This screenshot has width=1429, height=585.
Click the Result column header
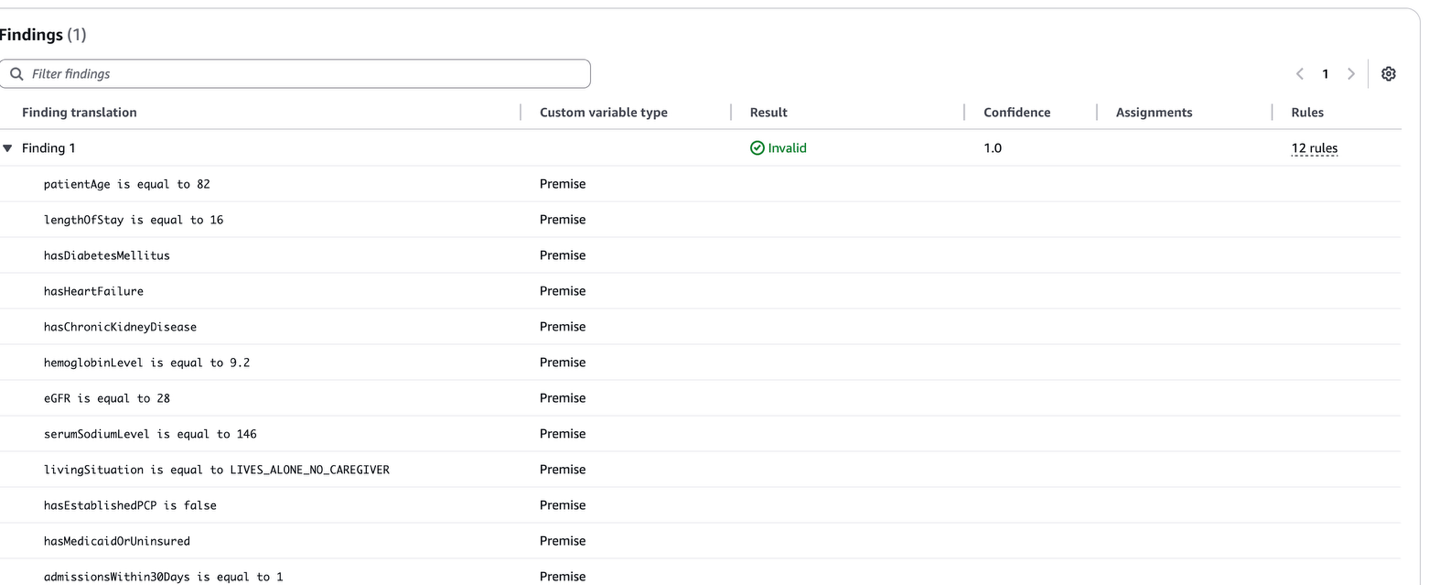(768, 112)
